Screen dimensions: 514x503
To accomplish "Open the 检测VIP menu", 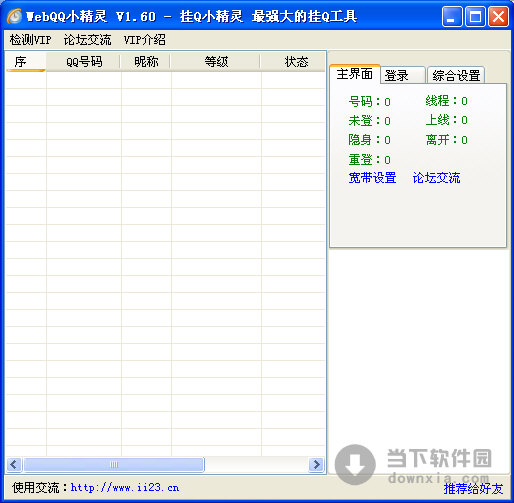I will [x=30, y=40].
